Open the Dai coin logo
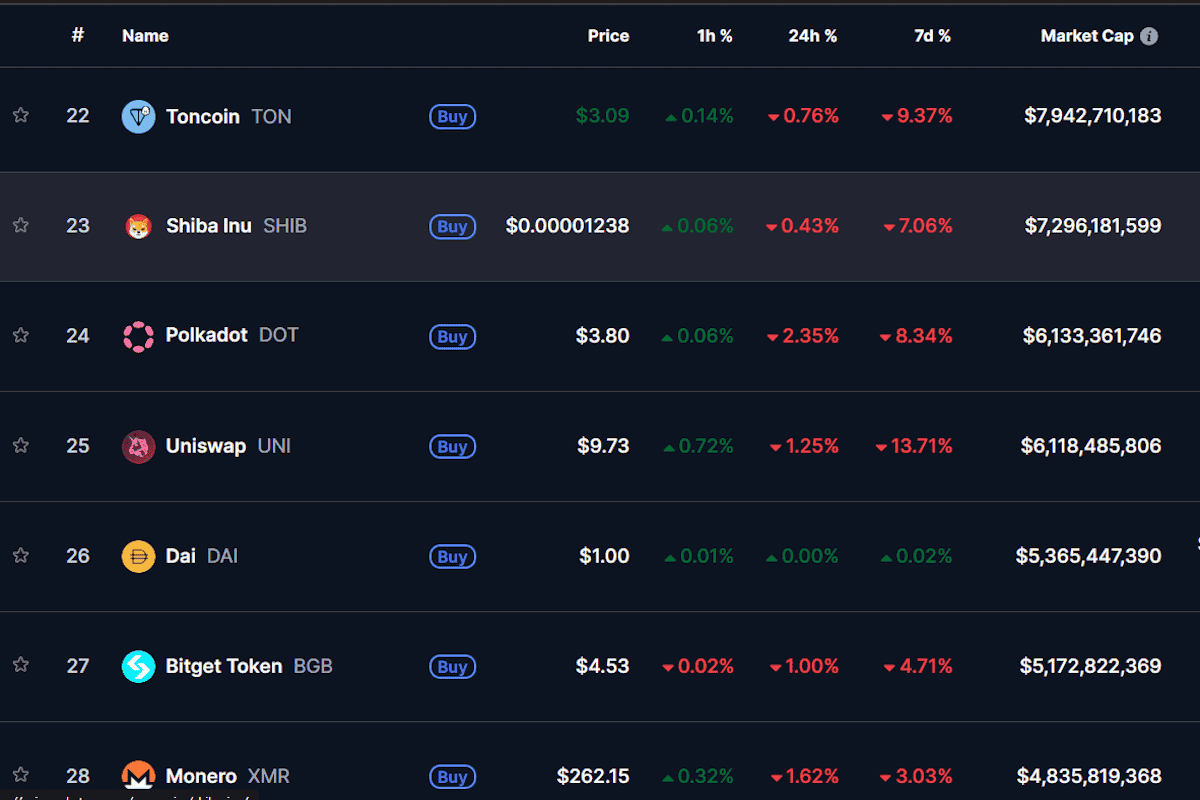Screen dimensions: 1200x800 tap(138, 557)
